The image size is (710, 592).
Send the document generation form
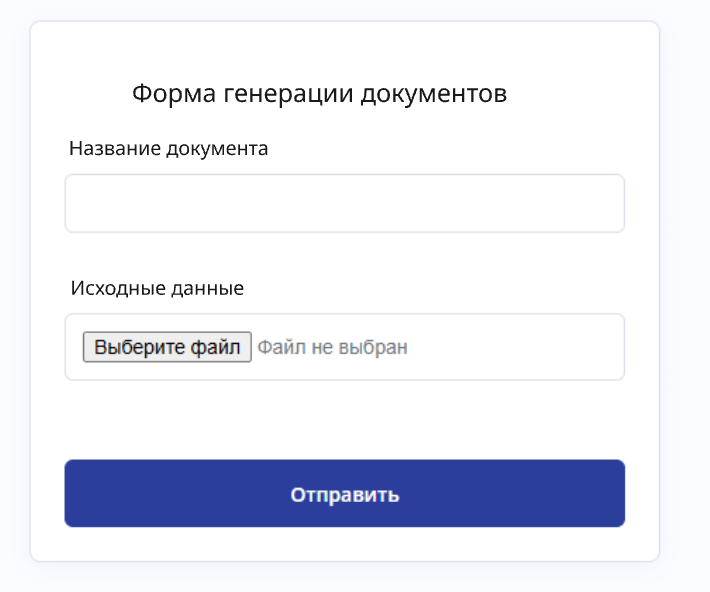click(344, 494)
